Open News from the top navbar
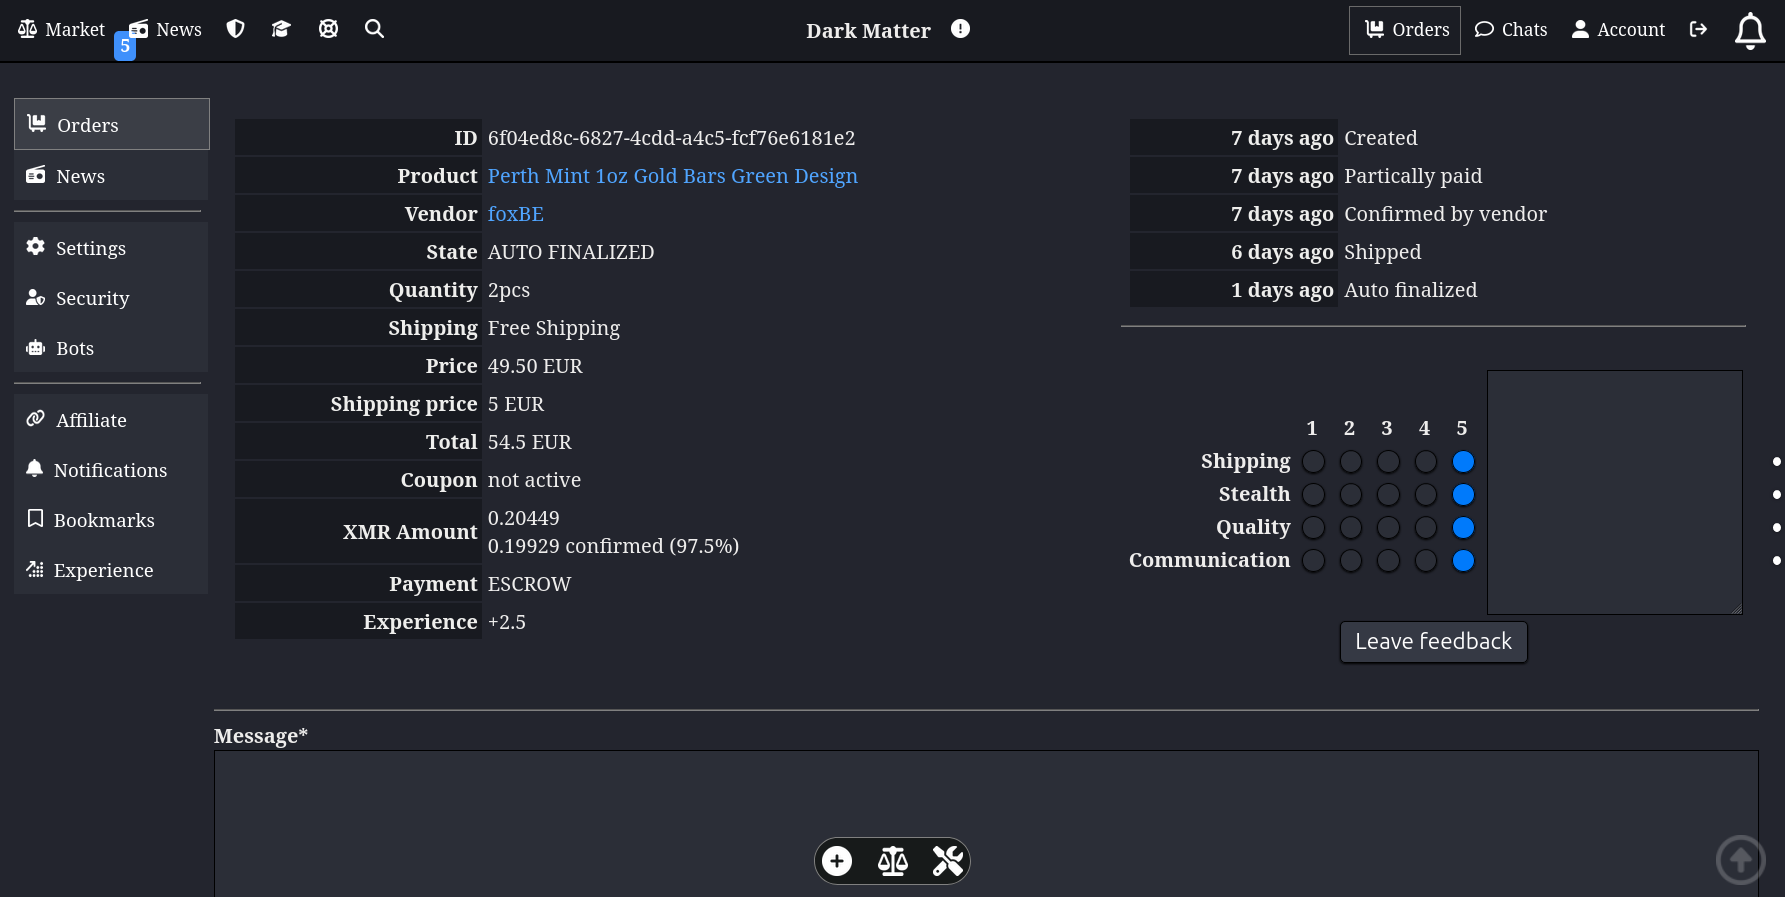1785x897 pixels. 166,29
